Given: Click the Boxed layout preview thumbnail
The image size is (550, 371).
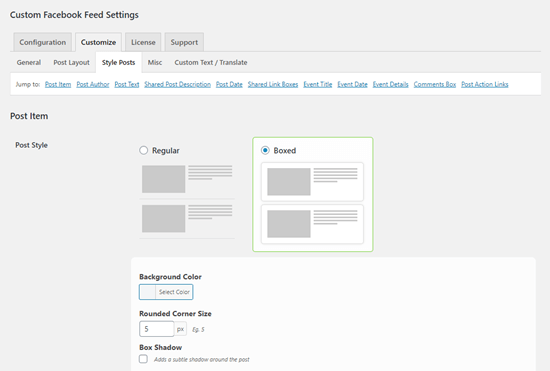Looking at the screenshot, I should coord(312,203).
